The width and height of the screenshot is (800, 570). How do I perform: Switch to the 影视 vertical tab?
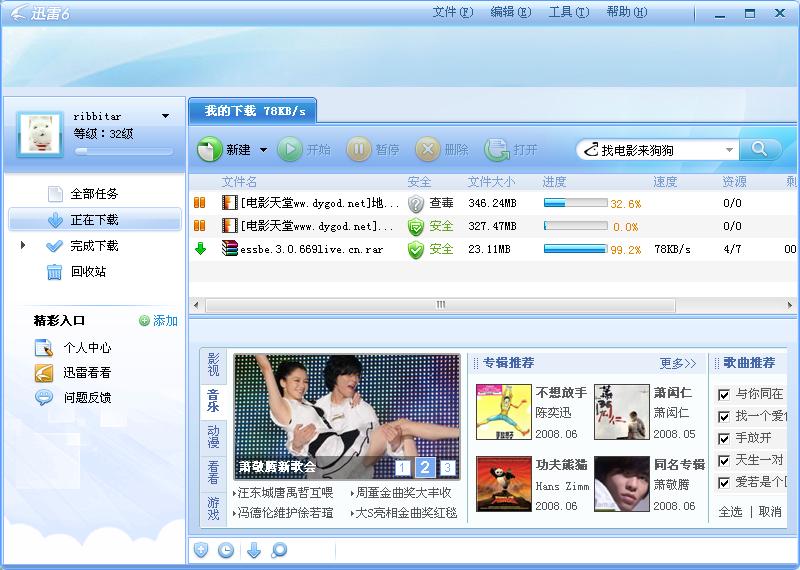[x=213, y=365]
